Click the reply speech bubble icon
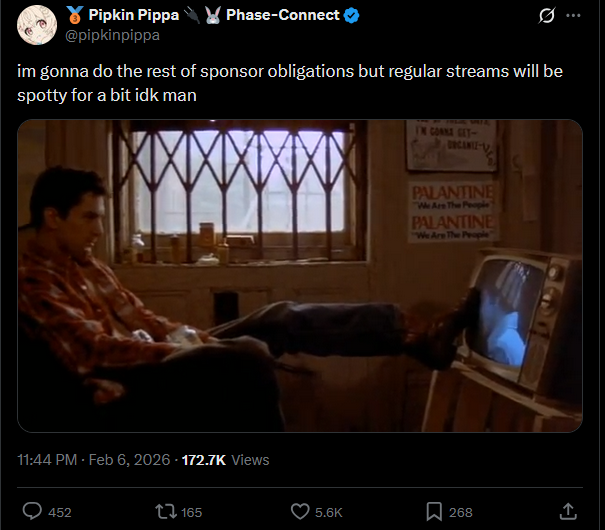 (32, 512)
